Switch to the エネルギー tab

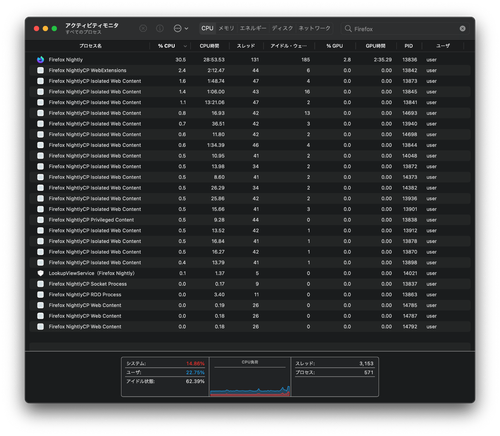pyautogui.click(x=253, y=28)
